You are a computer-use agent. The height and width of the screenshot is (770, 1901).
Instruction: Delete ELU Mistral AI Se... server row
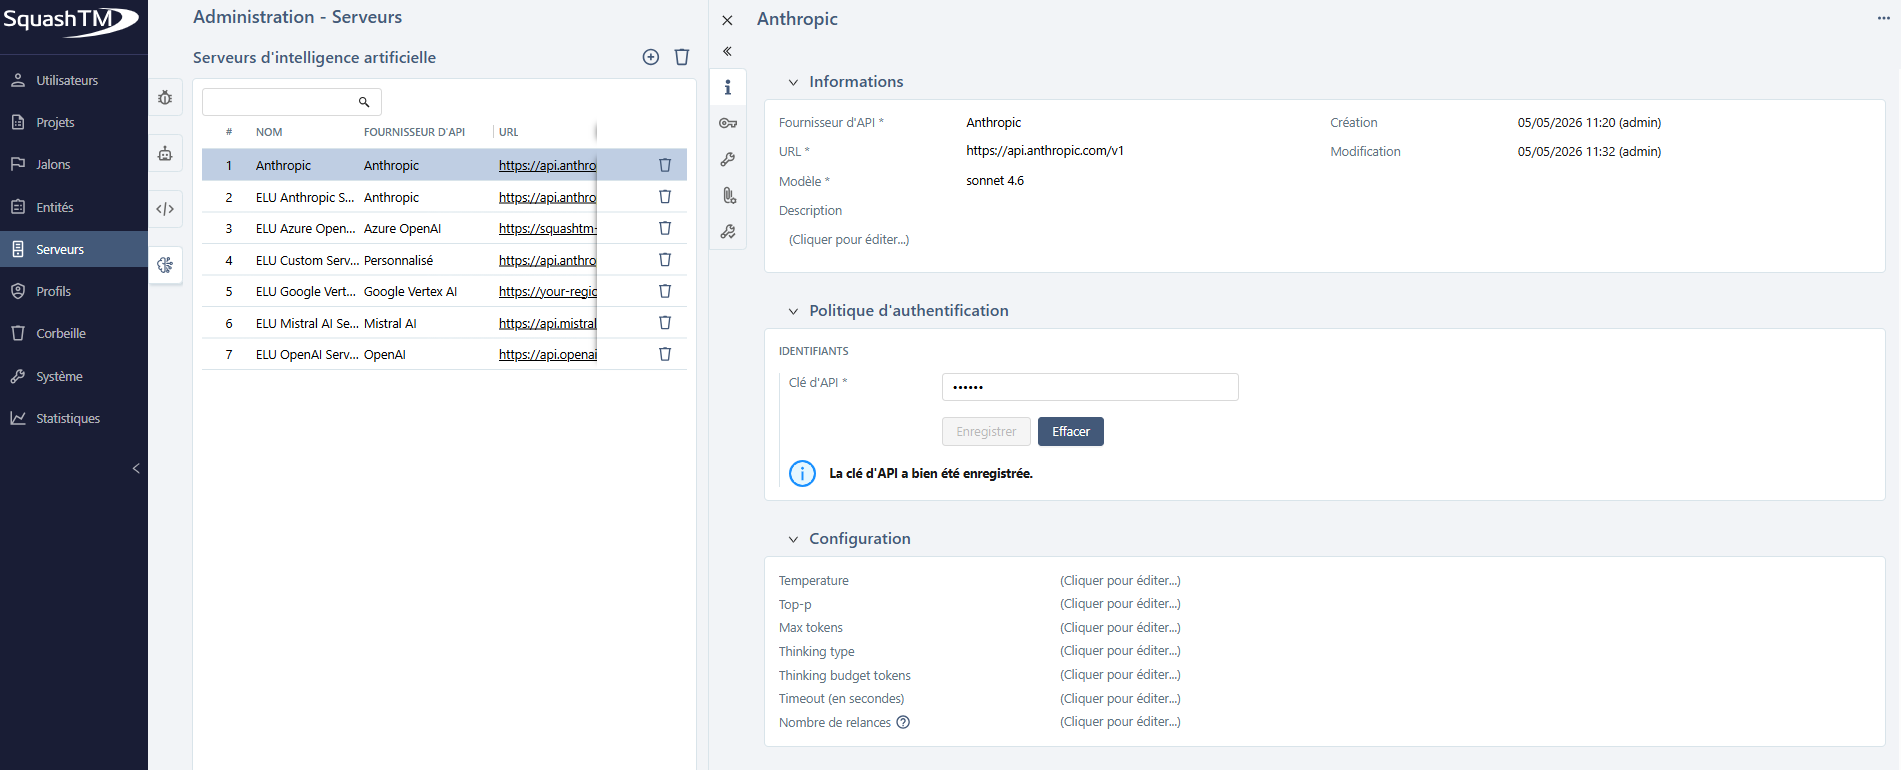pyautogui.click(x=665, y=323)
